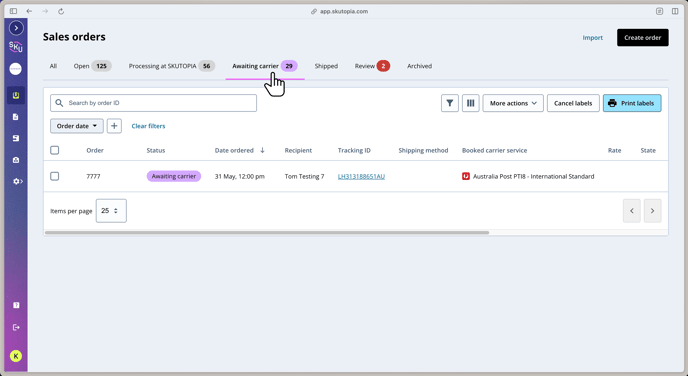Add a filter with the plus button
The width and height of the screenshot is (688, 376).
[x=114, y=126]
